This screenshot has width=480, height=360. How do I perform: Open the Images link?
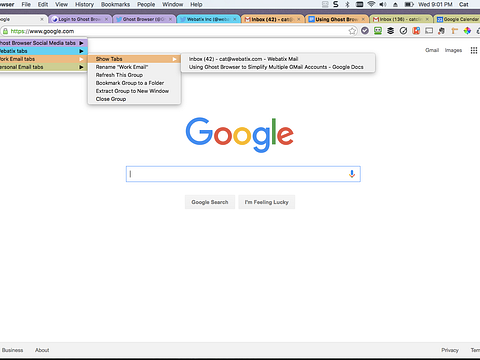tap(453, 50)
